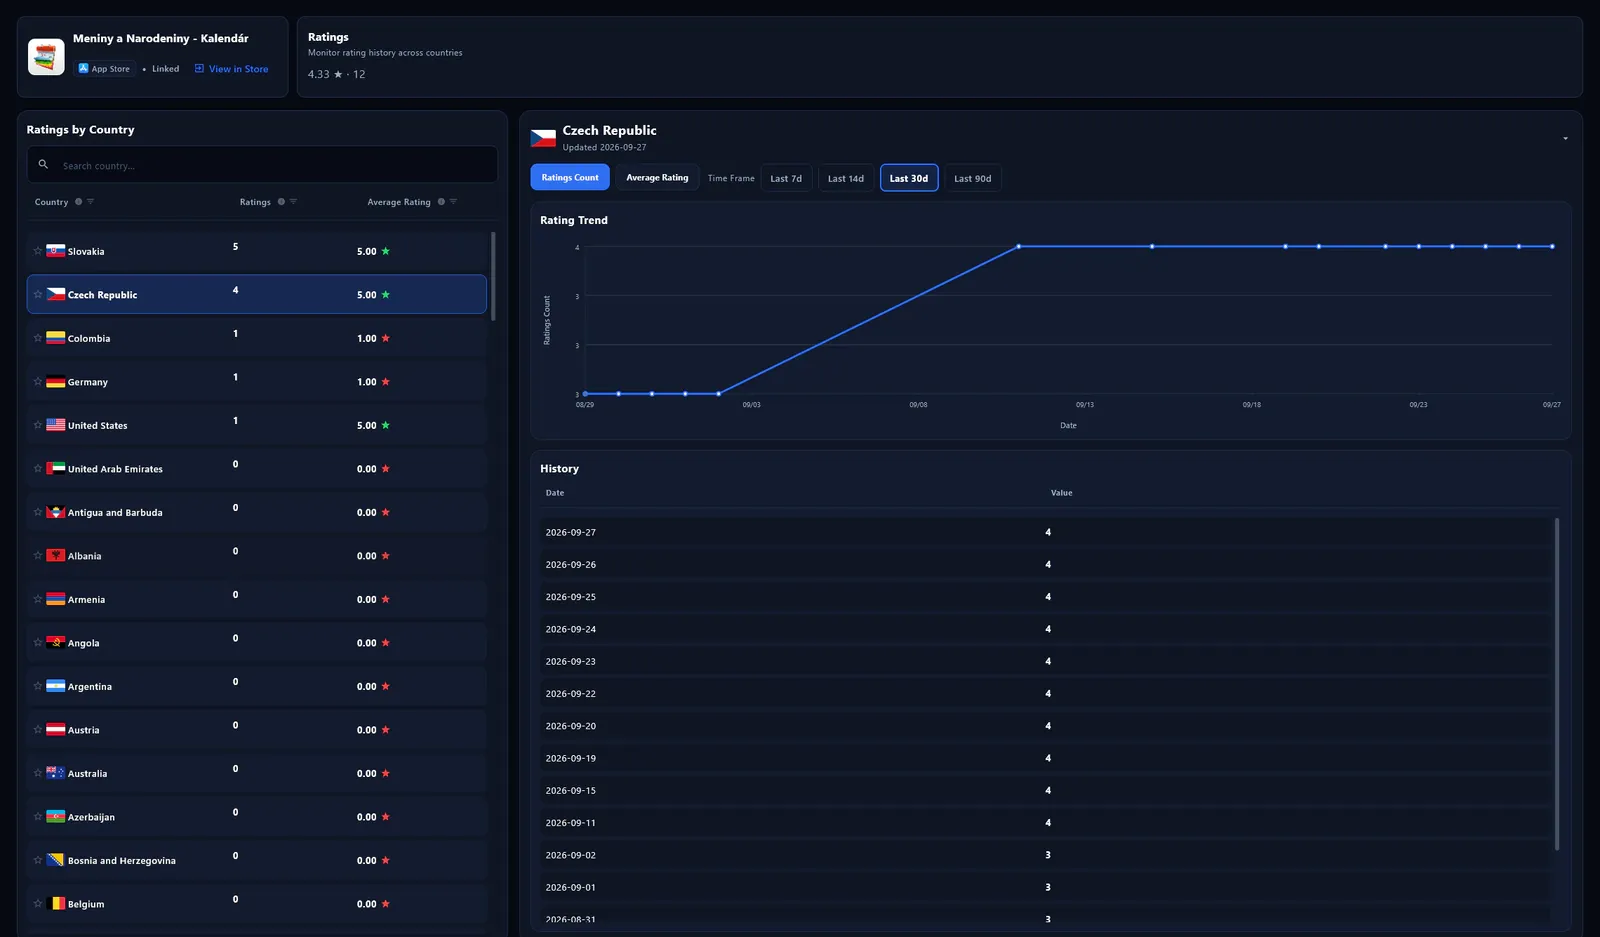Click the Australia flag icon
1600x937 pixels.
[56, 773]
